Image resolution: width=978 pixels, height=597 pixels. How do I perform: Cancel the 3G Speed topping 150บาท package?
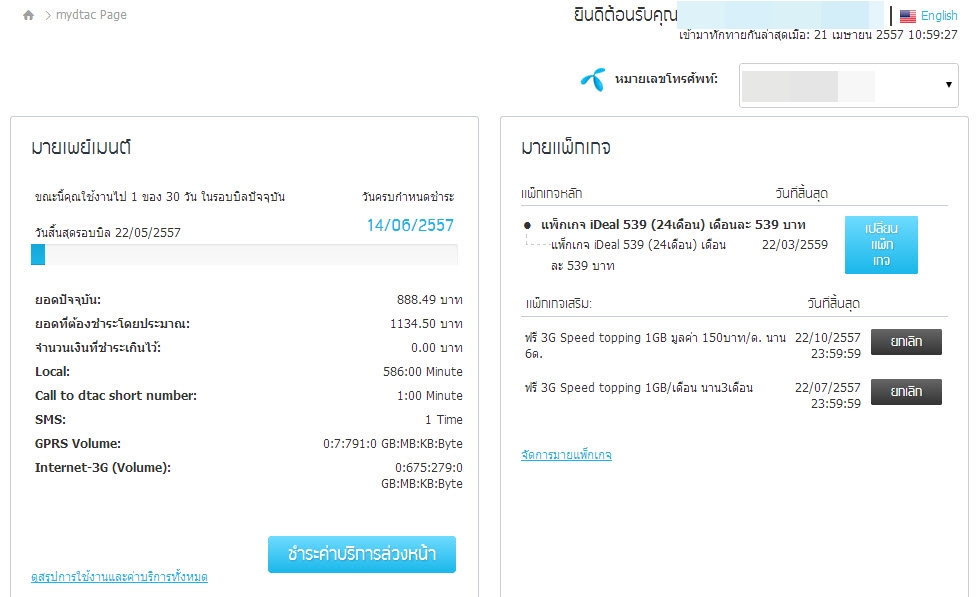(x=906, y=342)
